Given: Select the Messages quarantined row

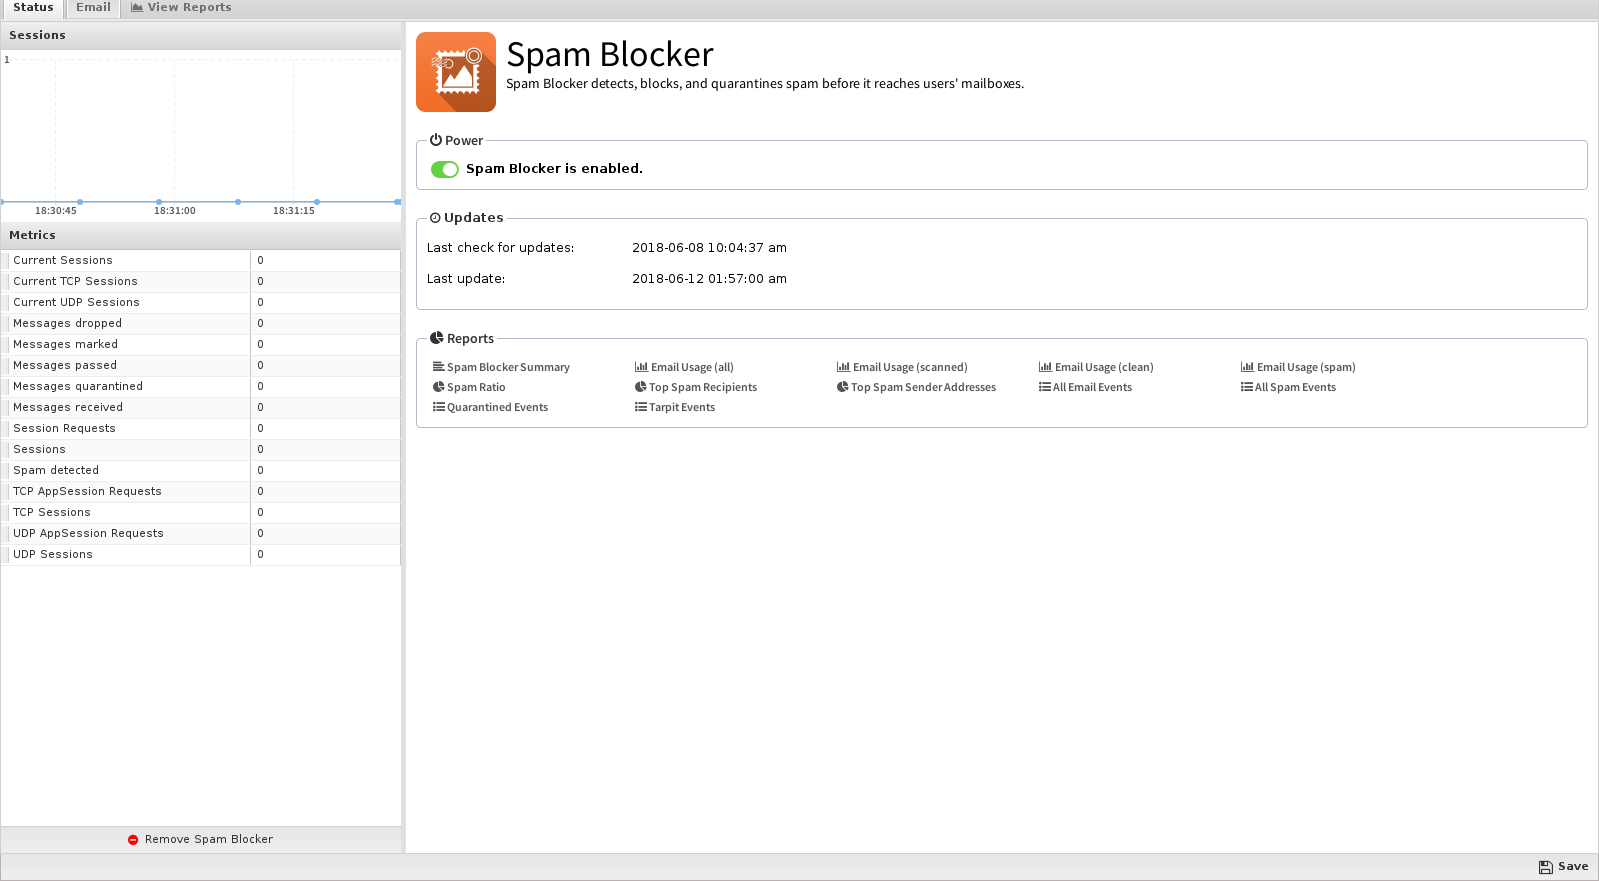Looking at the screenshot, I should coord(201,386).
